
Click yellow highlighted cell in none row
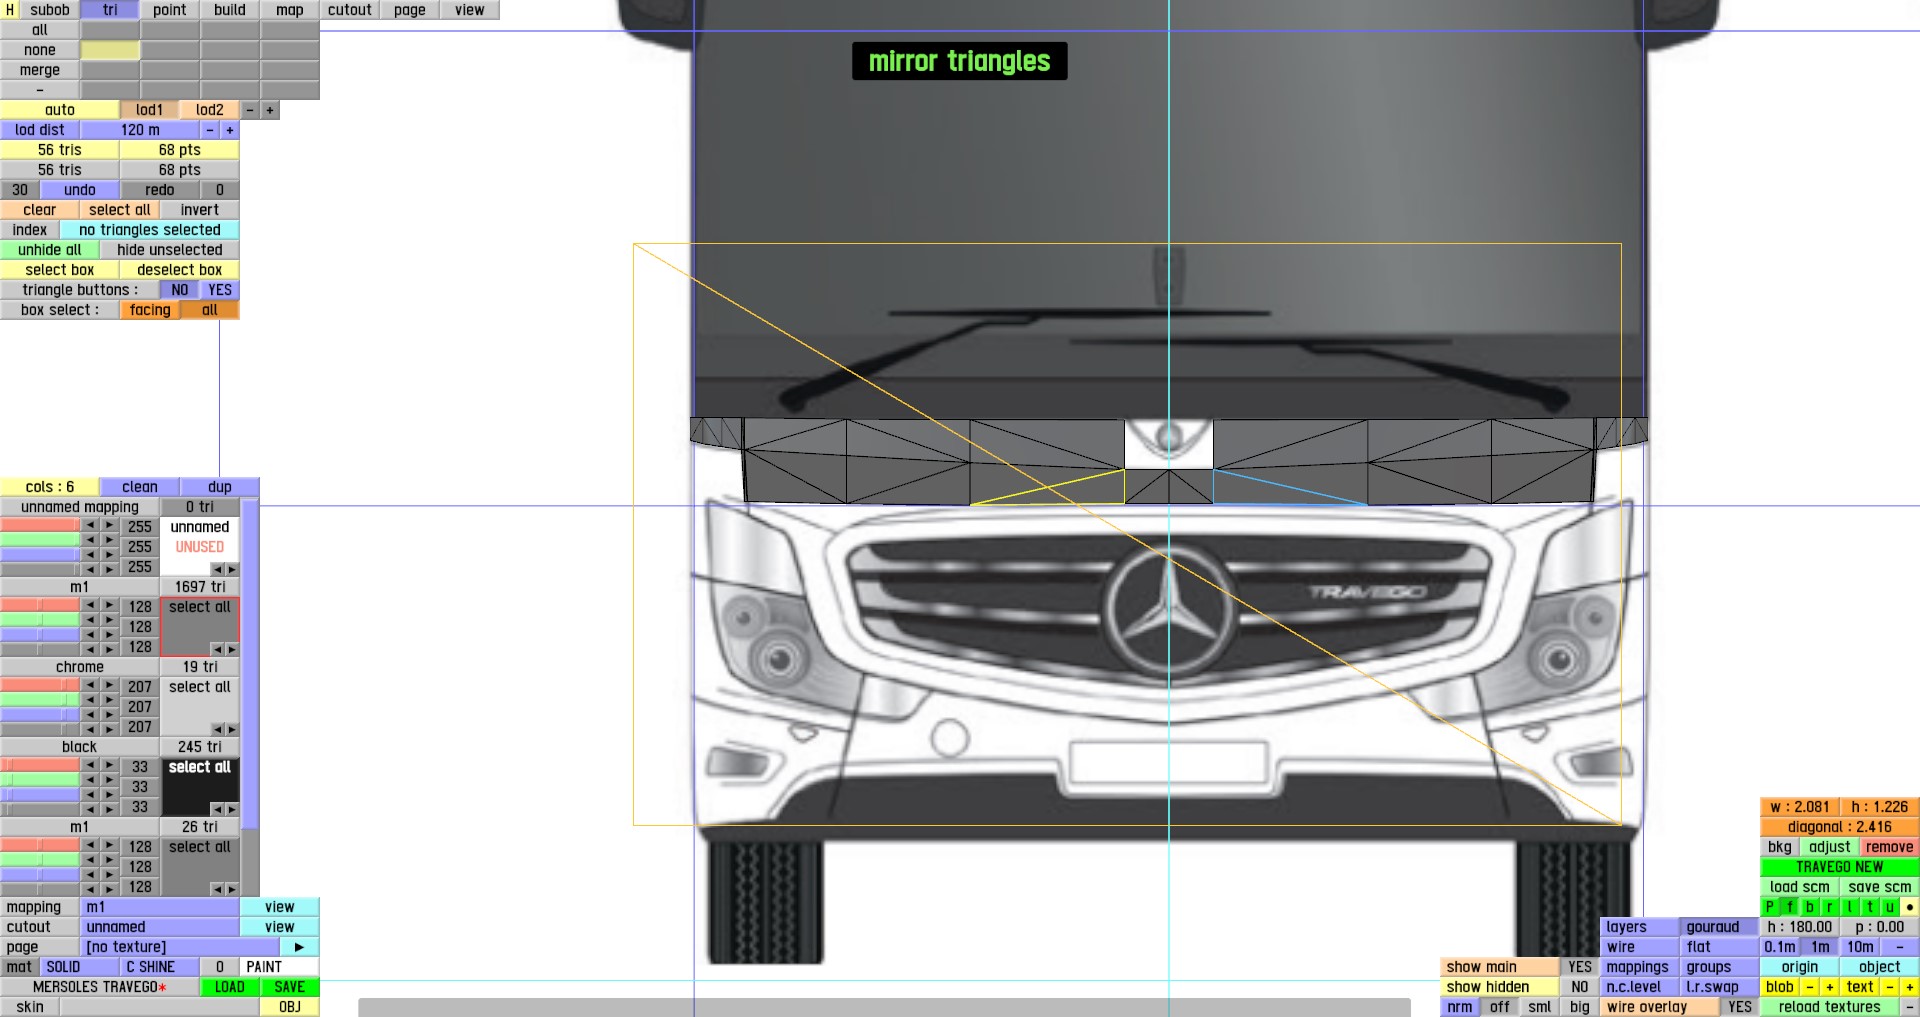click(110, 50)
